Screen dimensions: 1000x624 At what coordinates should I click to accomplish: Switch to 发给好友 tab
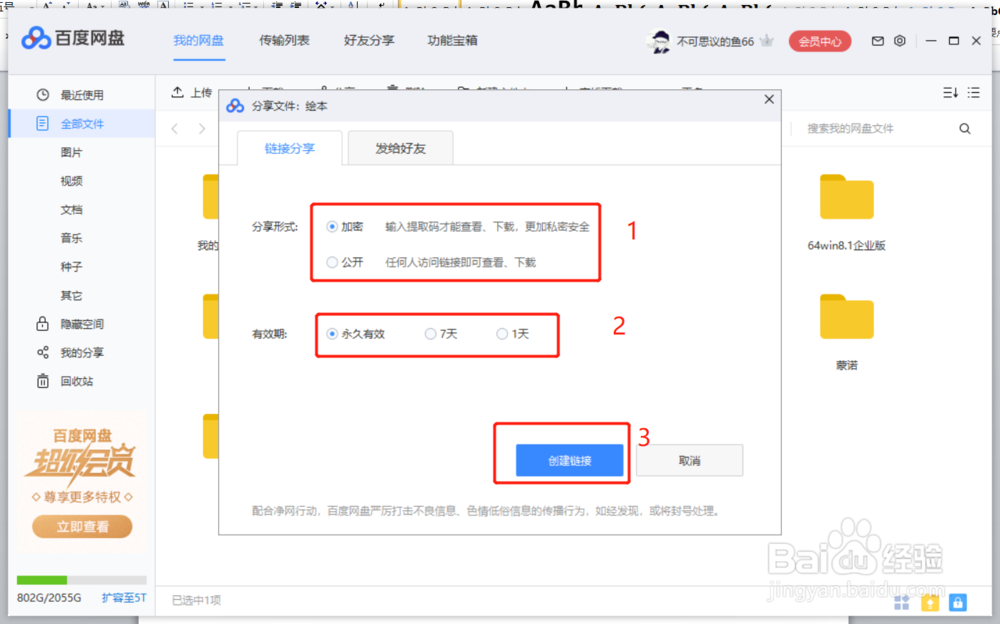click(401, 149)
